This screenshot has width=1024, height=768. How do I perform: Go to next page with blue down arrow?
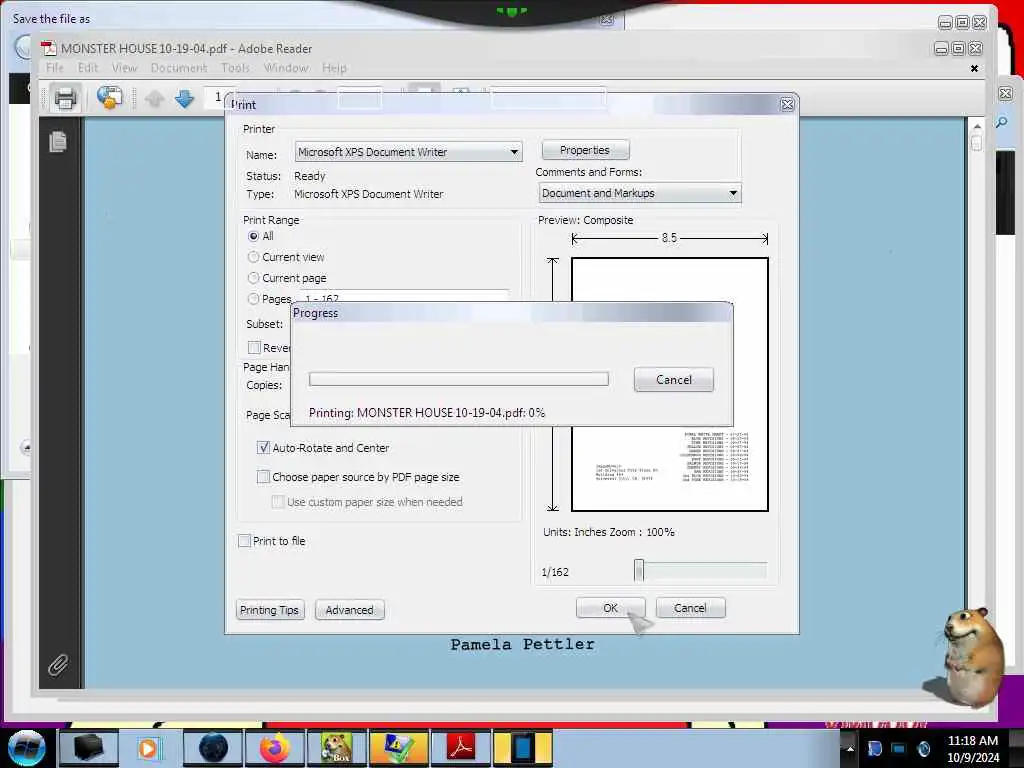(185, 99)
